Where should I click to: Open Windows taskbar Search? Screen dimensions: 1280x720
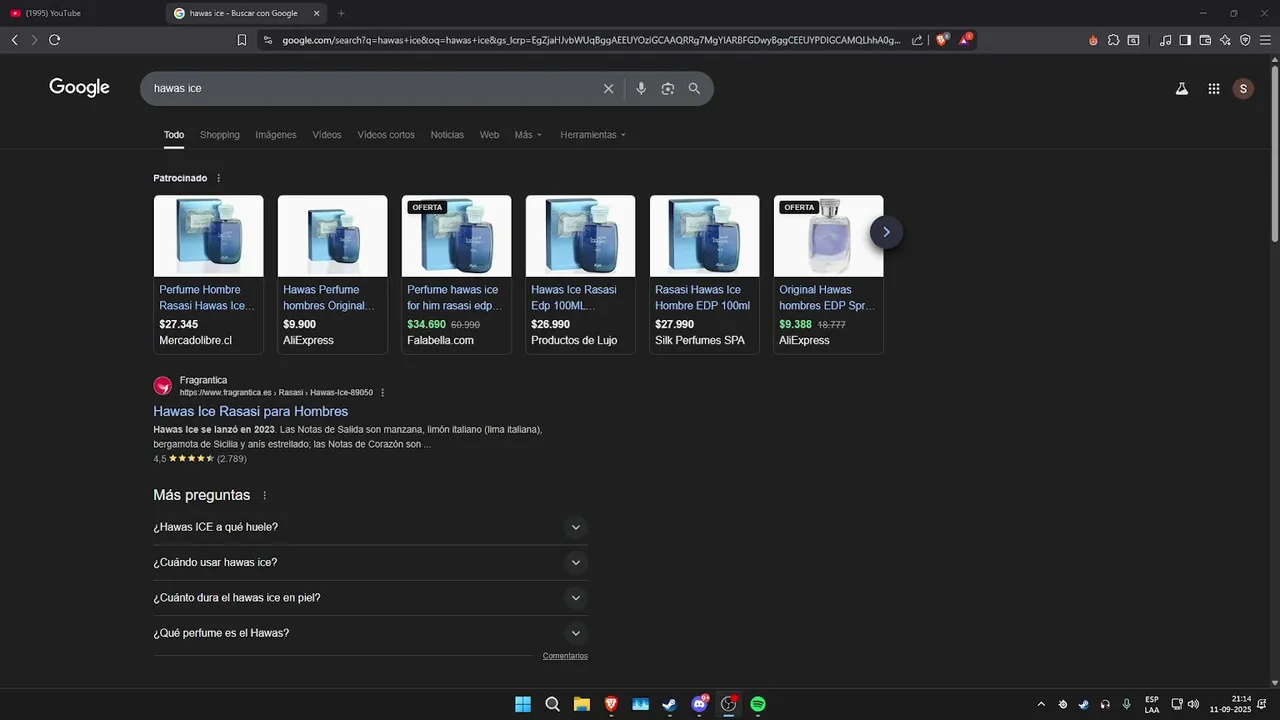[x=552, y=704]
